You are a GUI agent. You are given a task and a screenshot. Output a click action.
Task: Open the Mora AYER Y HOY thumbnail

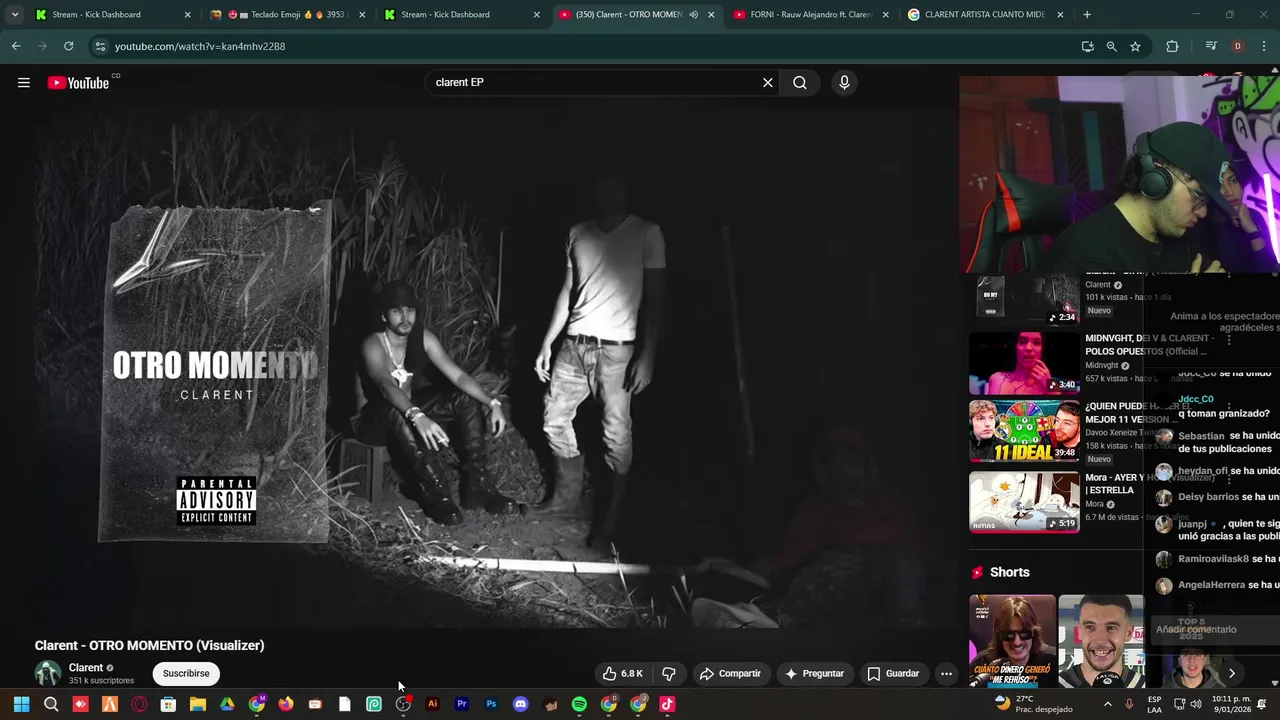coord(1024,502)
